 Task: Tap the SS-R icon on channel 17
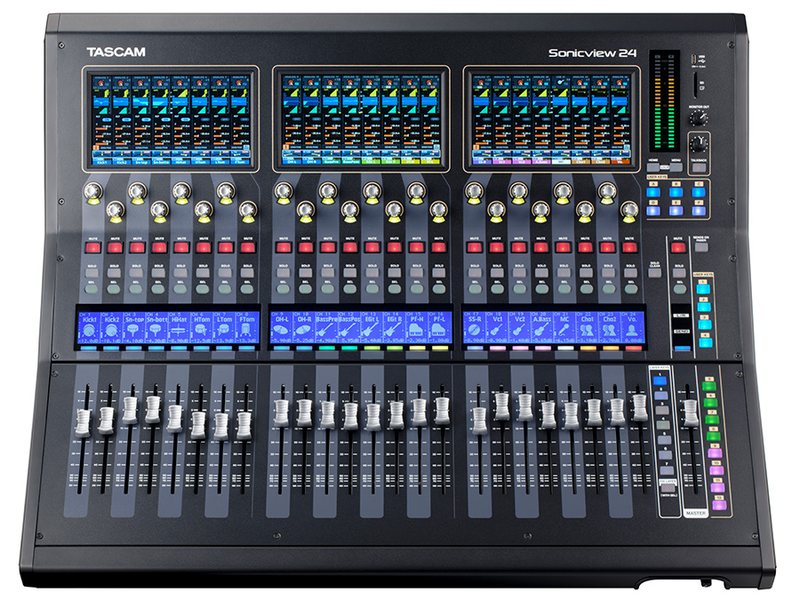(x=474, y=332)
